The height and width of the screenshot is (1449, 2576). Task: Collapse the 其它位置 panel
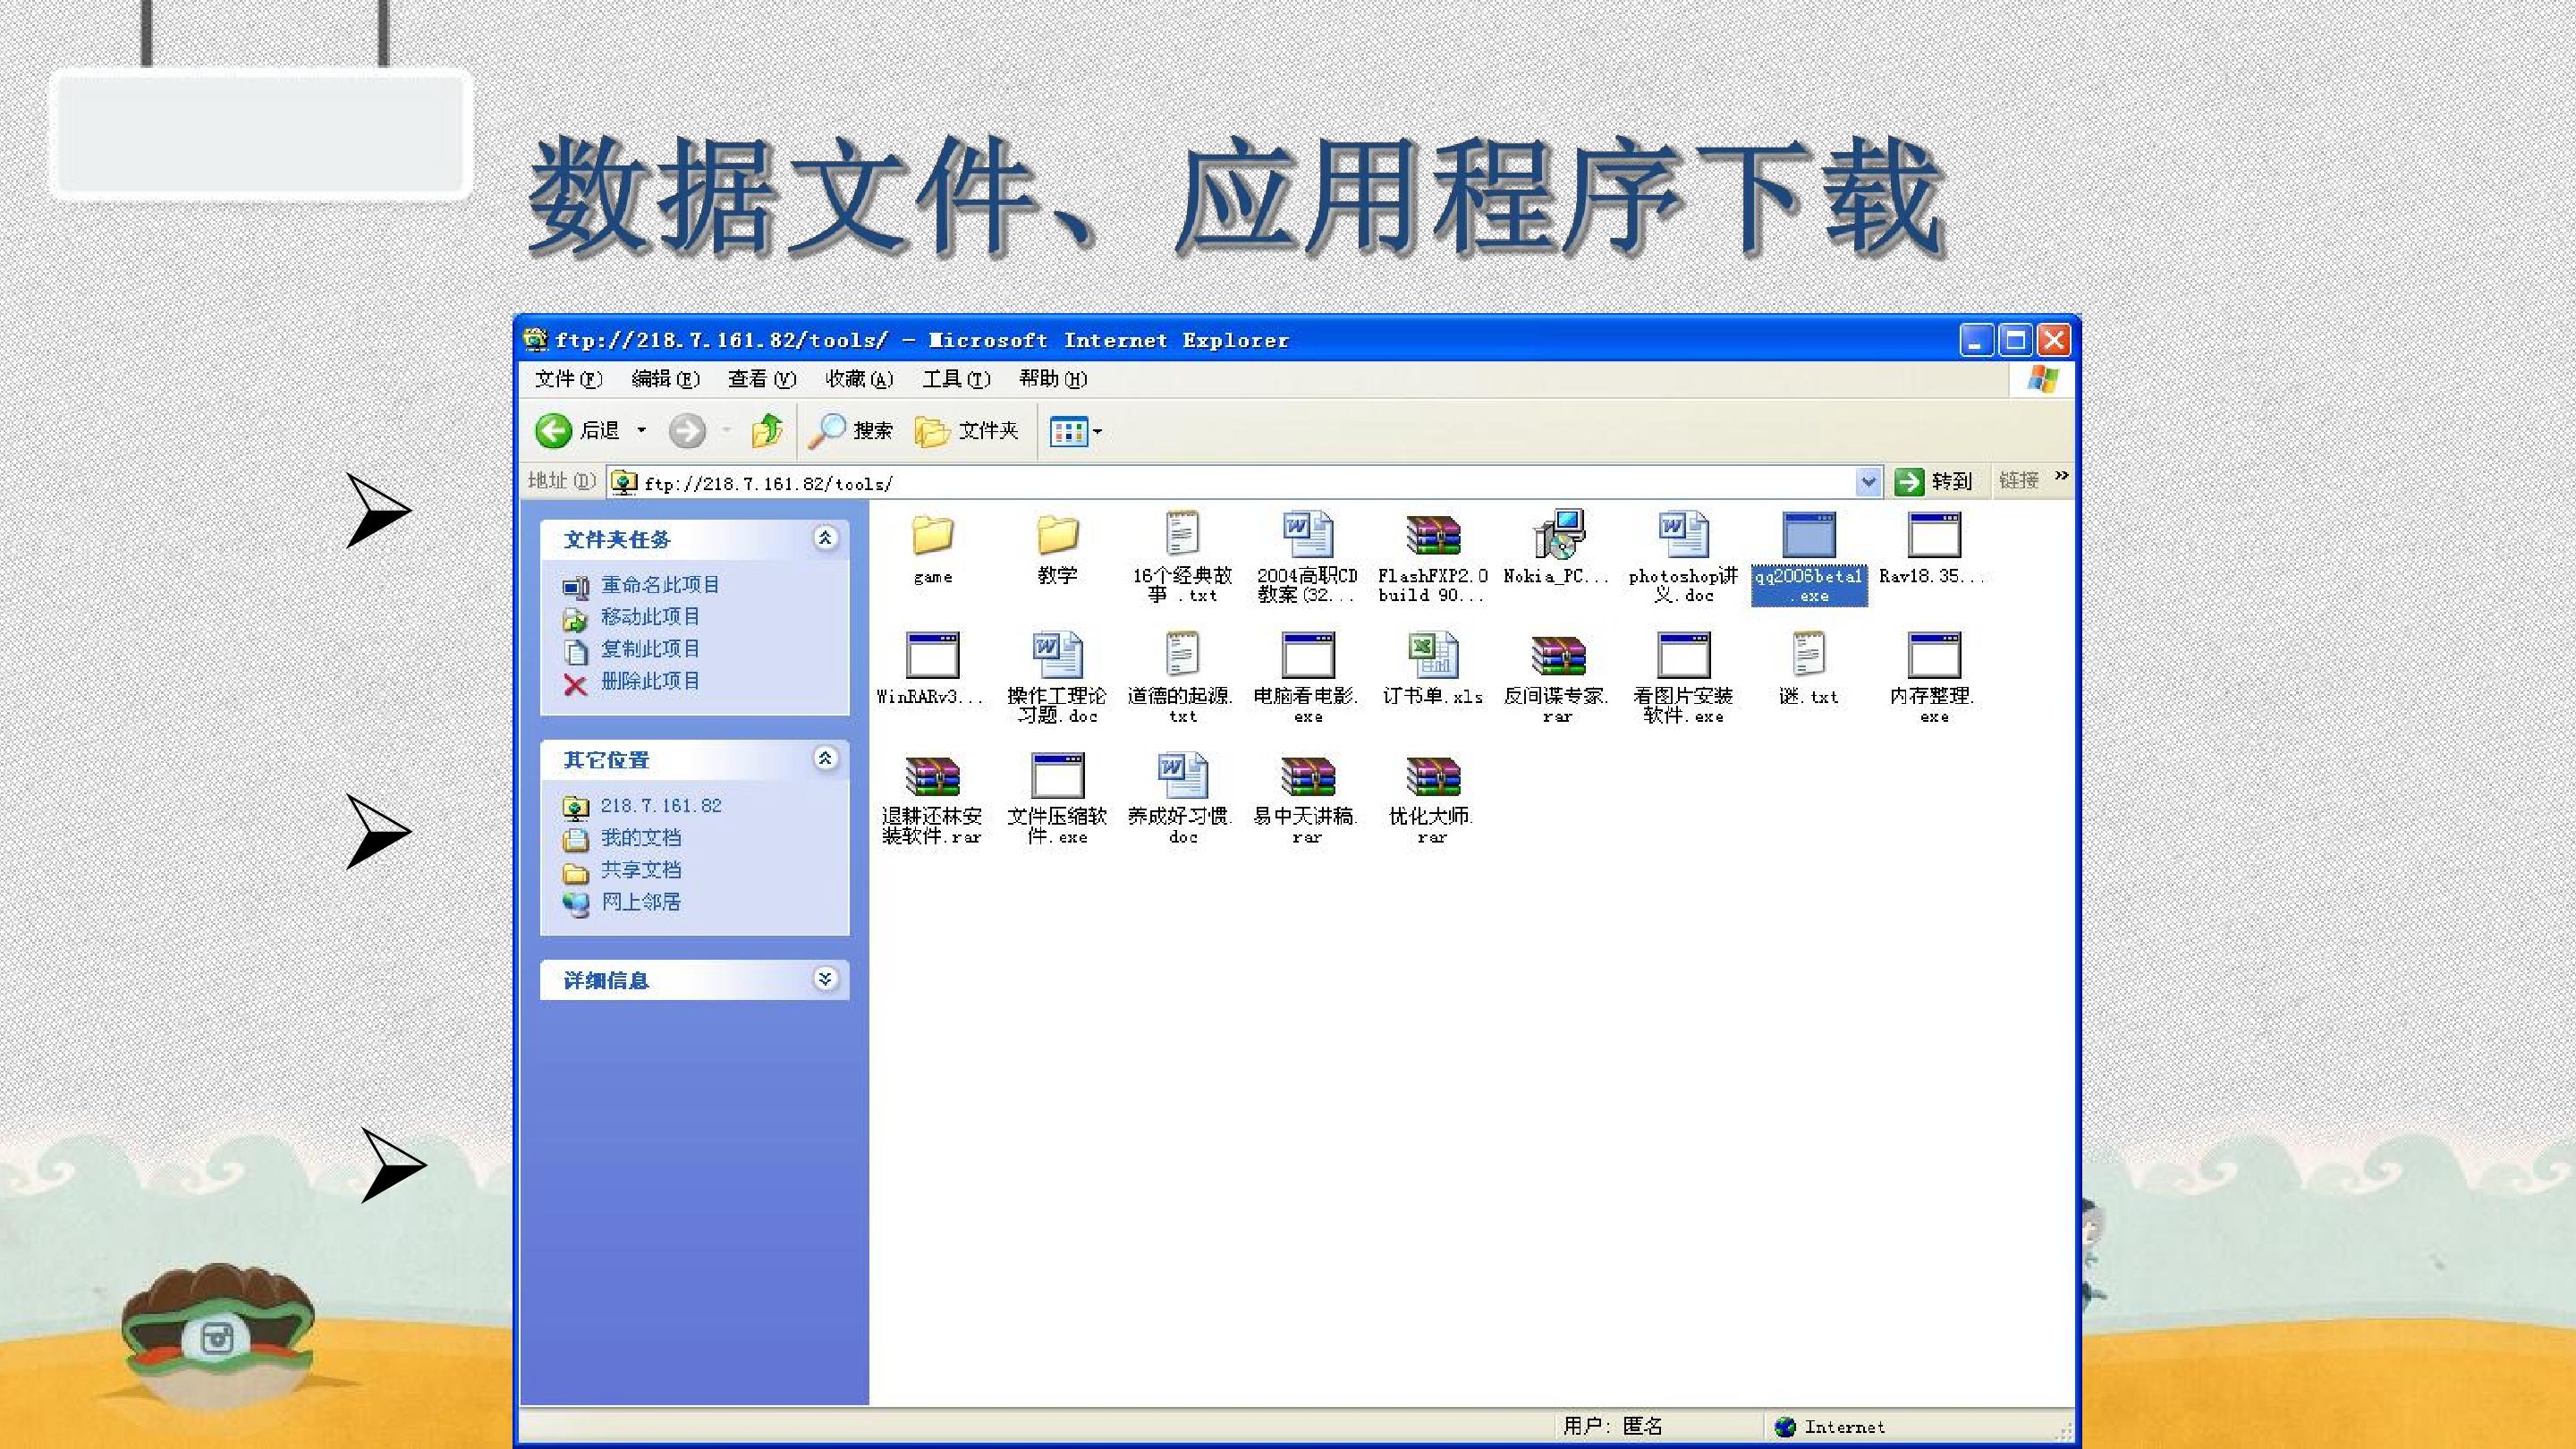[x=825, y=759]
